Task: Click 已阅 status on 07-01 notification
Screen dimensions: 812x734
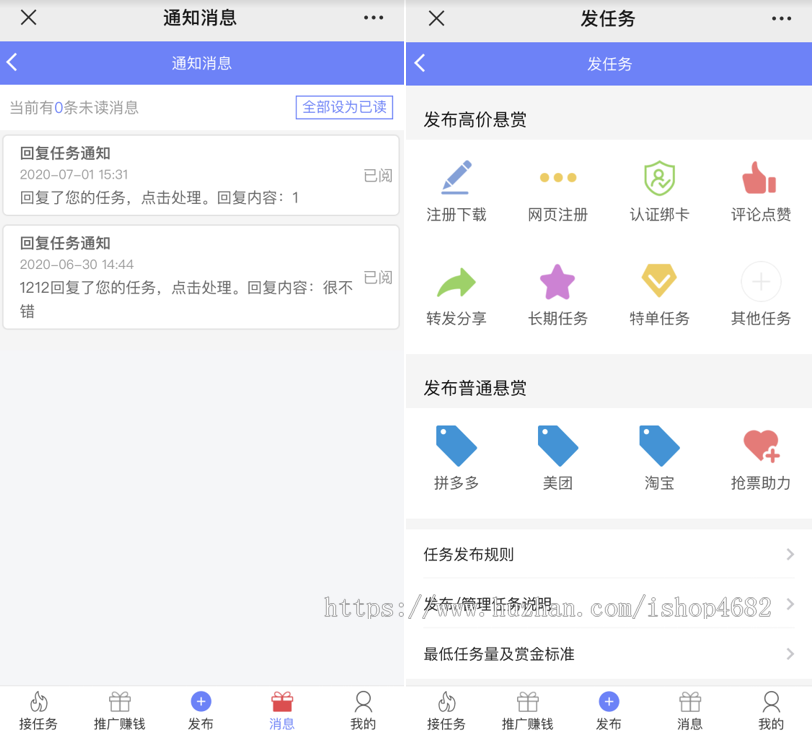Action: 378,176
